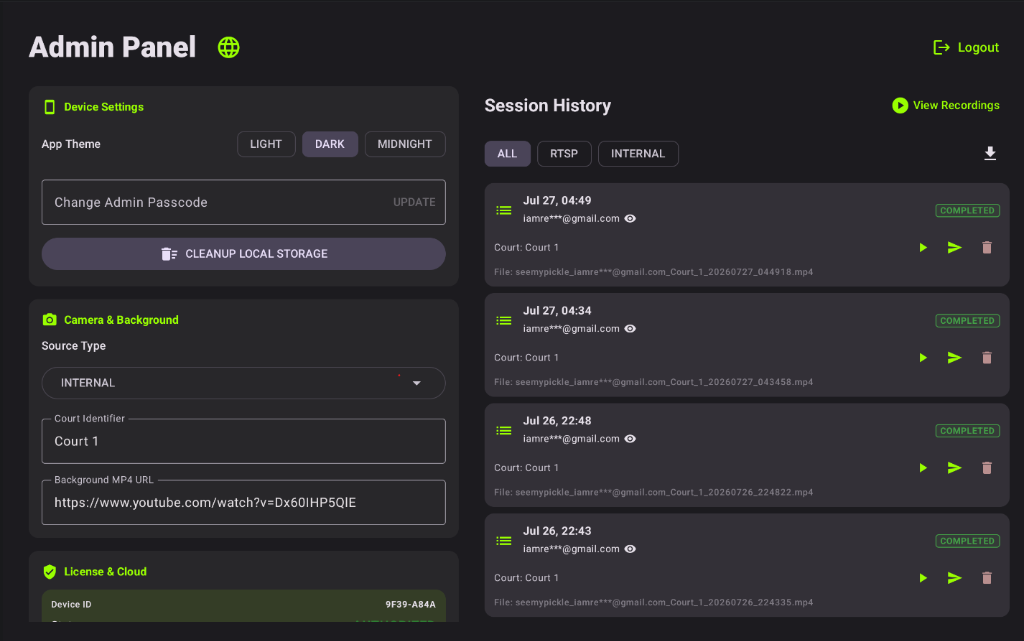Reveal email for Jul 27, 04:49 session
Screen dimensions: 1024x641
point(630,219)
